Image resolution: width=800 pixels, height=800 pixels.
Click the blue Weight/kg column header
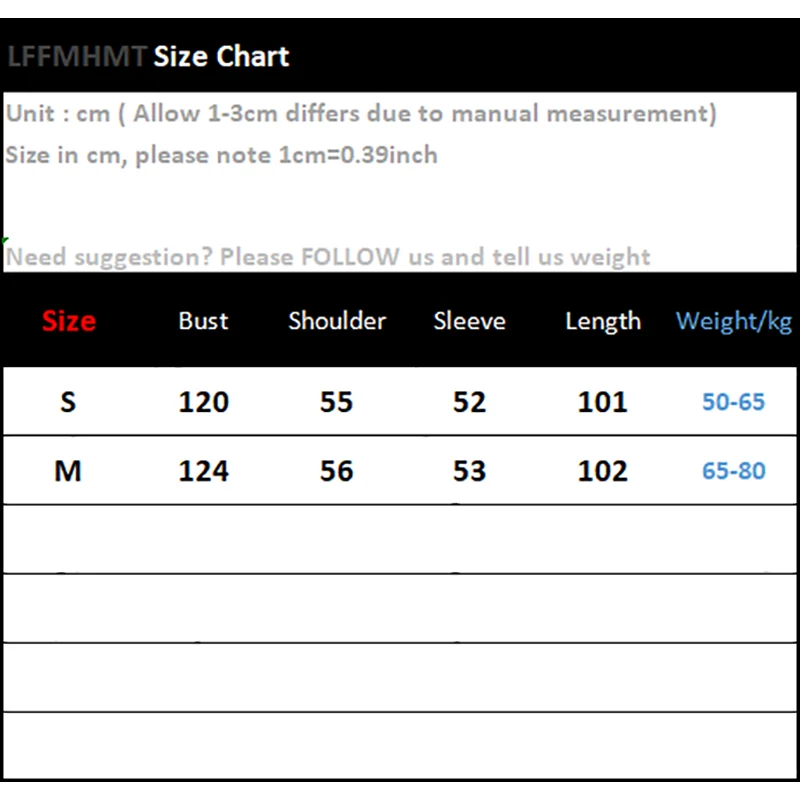[734, 321]
